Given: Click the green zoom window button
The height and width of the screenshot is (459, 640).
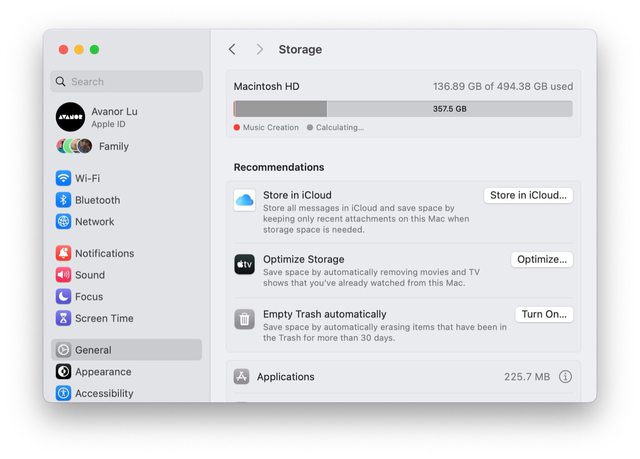Looking at the screenshot, I should coord(94,49).
